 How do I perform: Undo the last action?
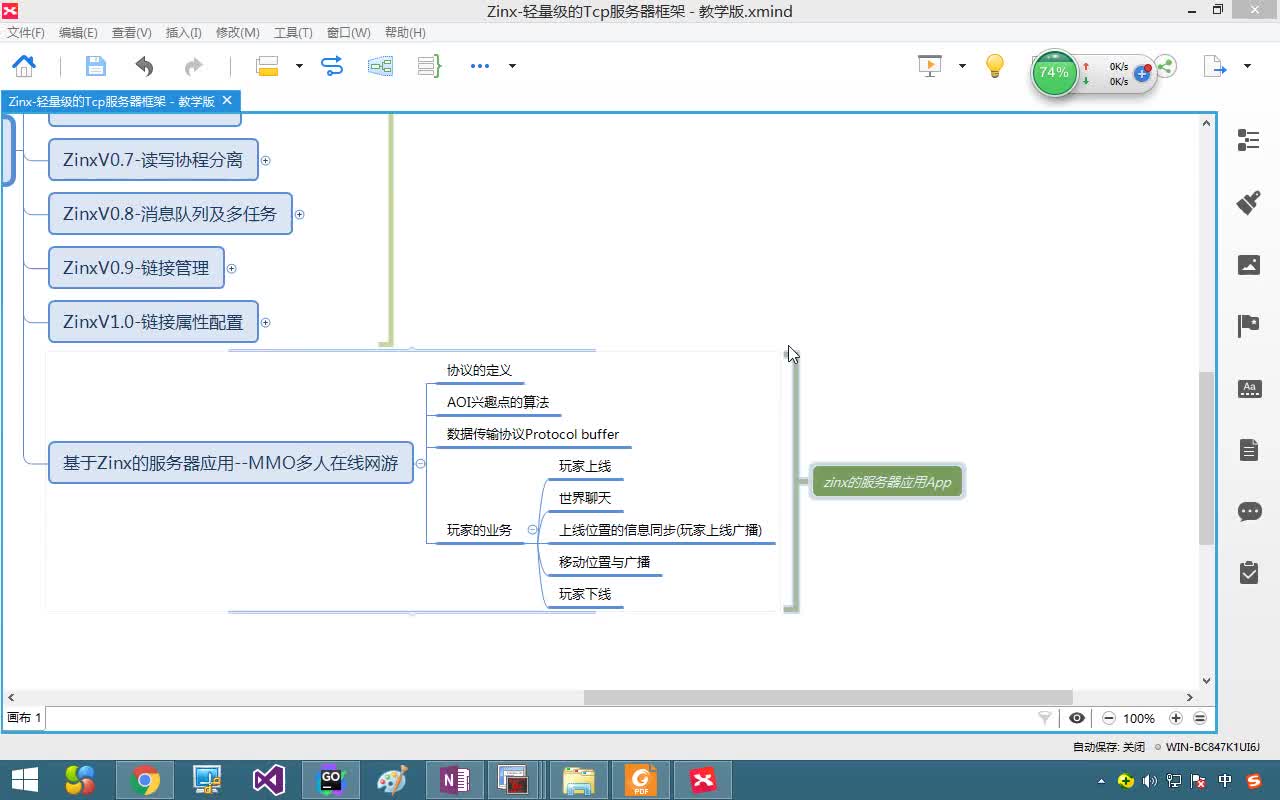pyautogui.click(x=144, y=66)
